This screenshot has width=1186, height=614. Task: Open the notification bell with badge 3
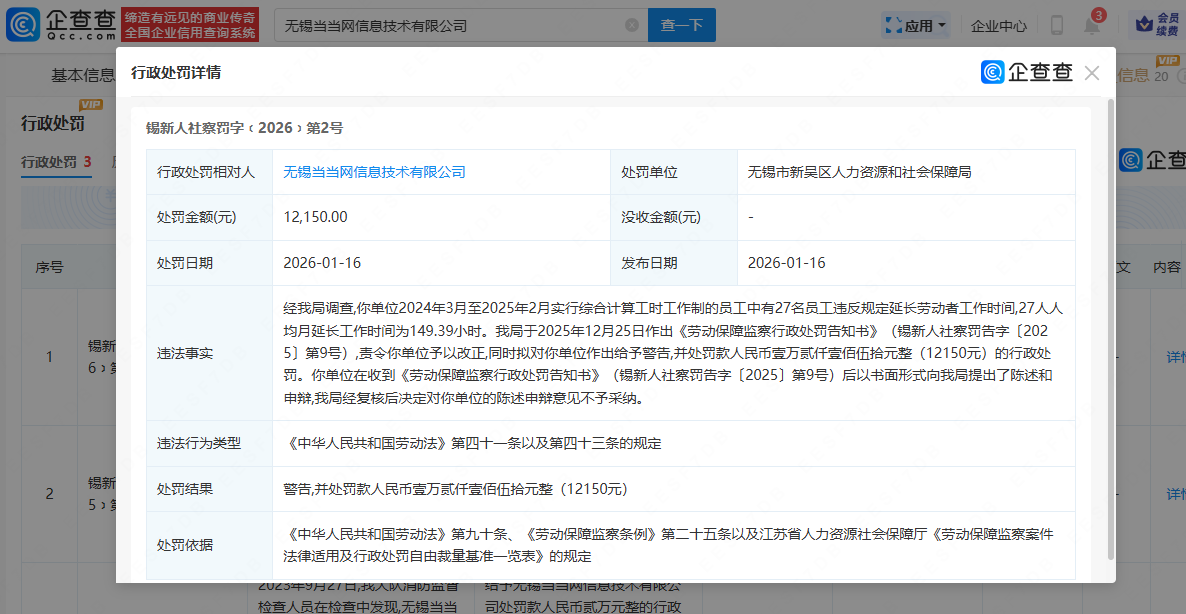coord(1091,26)
